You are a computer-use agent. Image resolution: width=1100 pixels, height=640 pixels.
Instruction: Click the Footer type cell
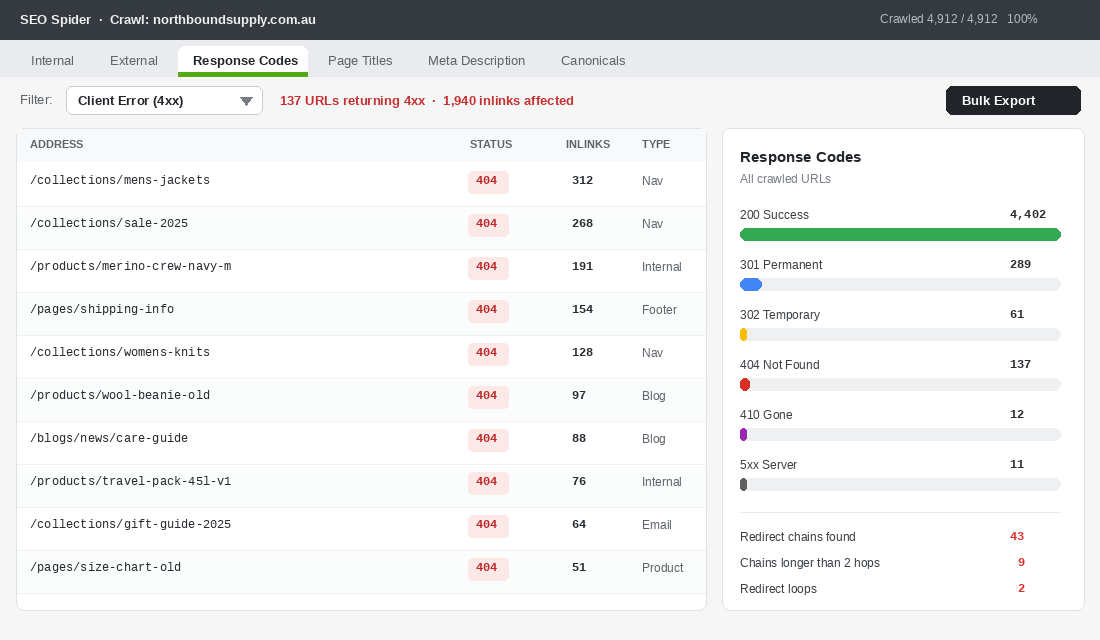click(659, 309)
